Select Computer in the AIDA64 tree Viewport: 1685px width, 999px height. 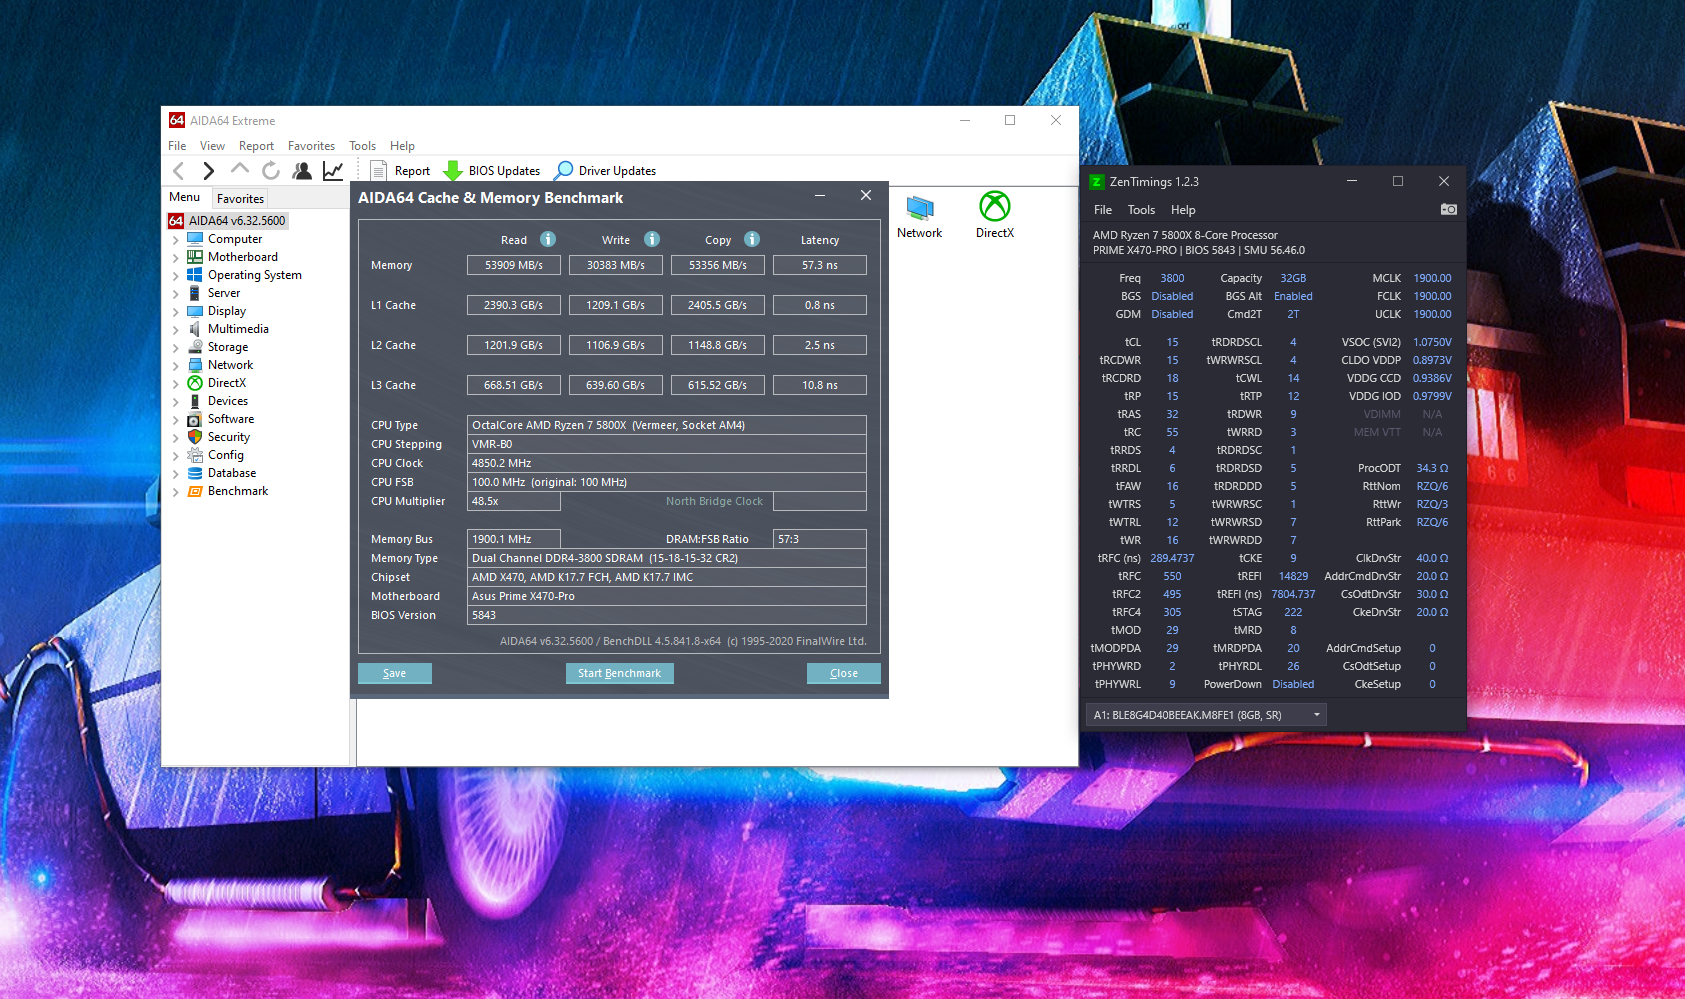235,239
